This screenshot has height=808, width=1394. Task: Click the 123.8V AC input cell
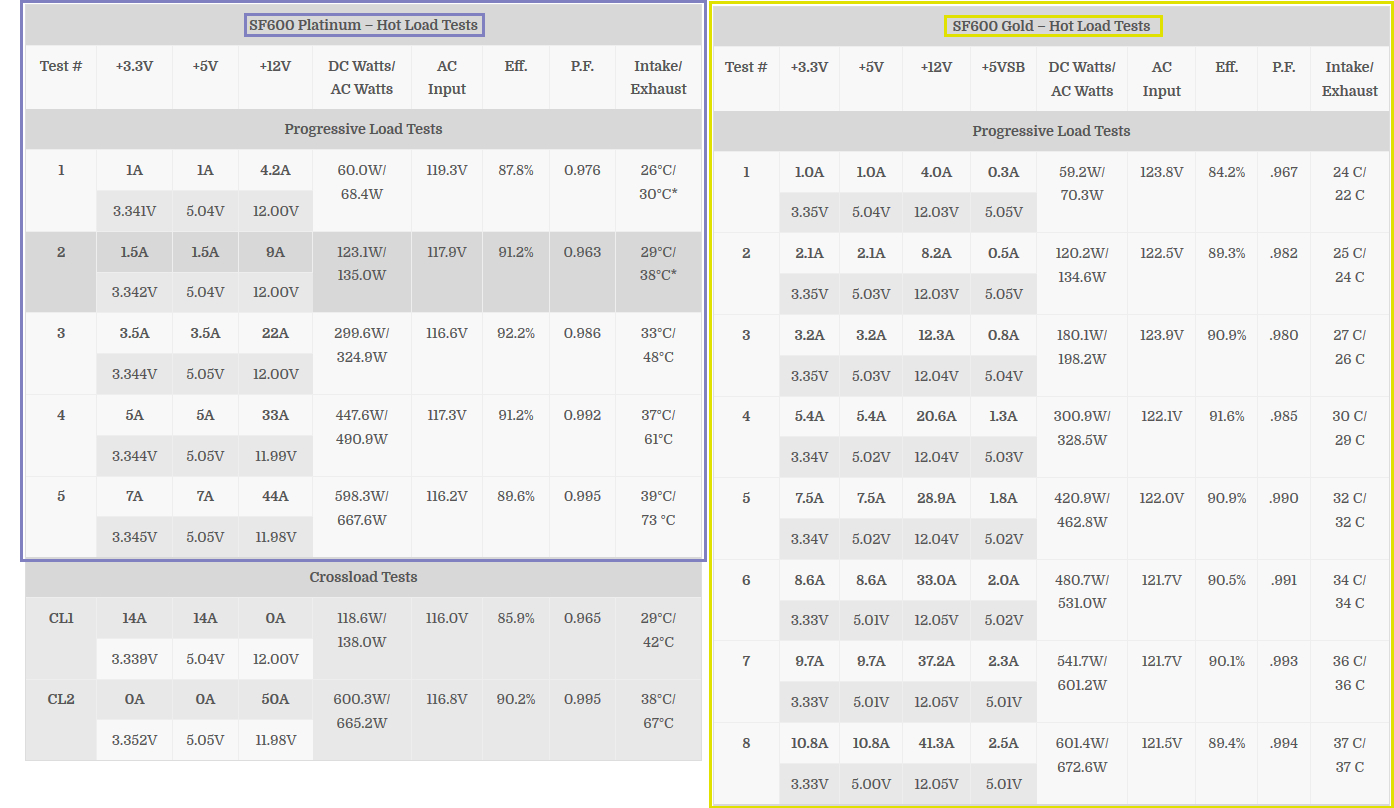point(1161,172)
